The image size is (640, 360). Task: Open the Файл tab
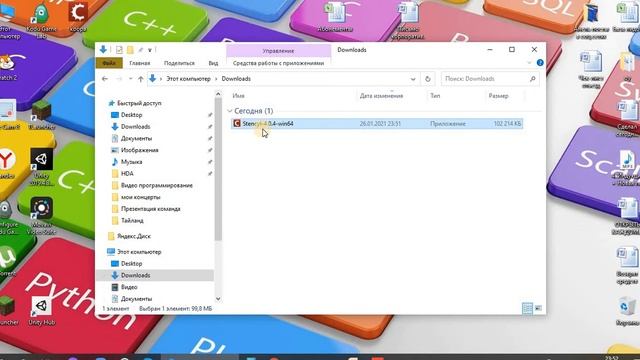[x=109, y=63]
